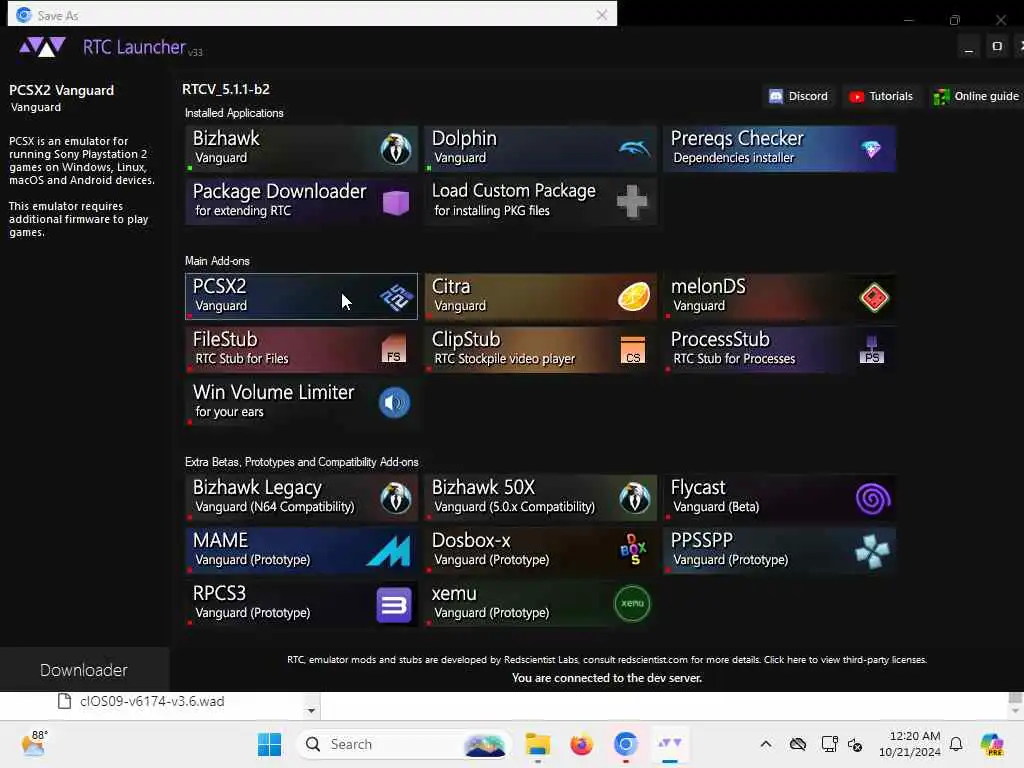Image resolution: width=1024 pixels, height=768 pixels.
Task: Click the Bizhawk 50X eagle icon
Action: pos(634,498)
